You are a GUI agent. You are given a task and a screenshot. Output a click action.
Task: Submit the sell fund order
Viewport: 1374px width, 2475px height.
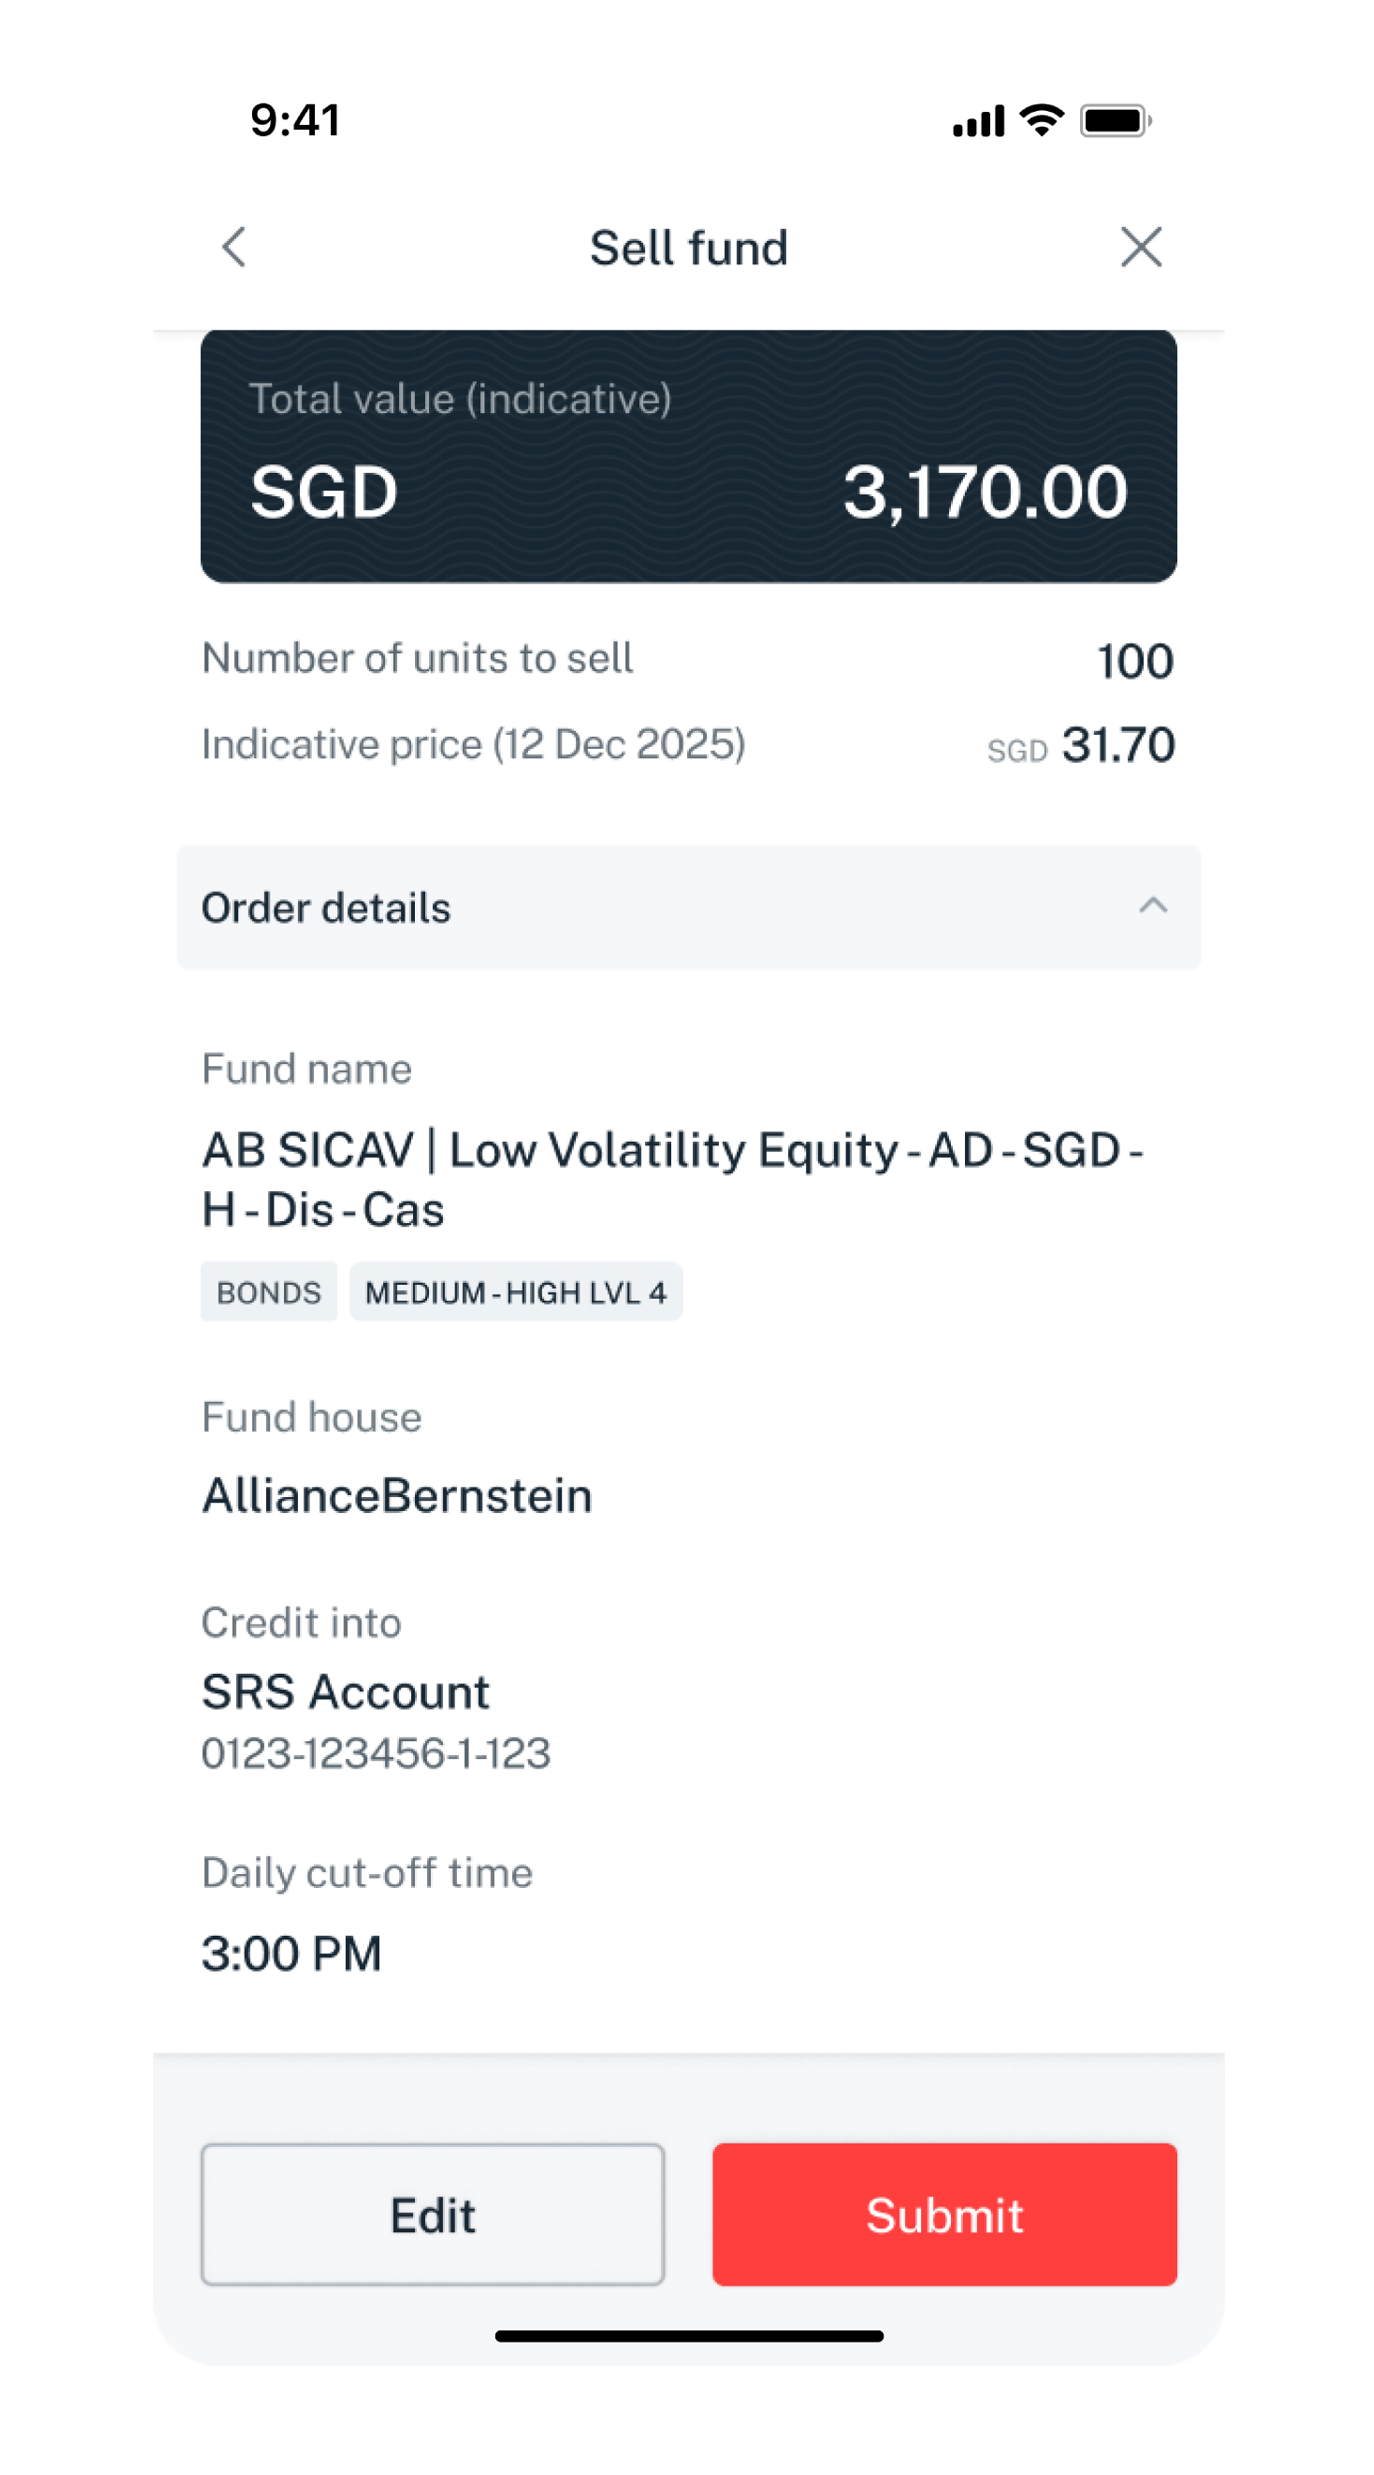[944, 2214]
